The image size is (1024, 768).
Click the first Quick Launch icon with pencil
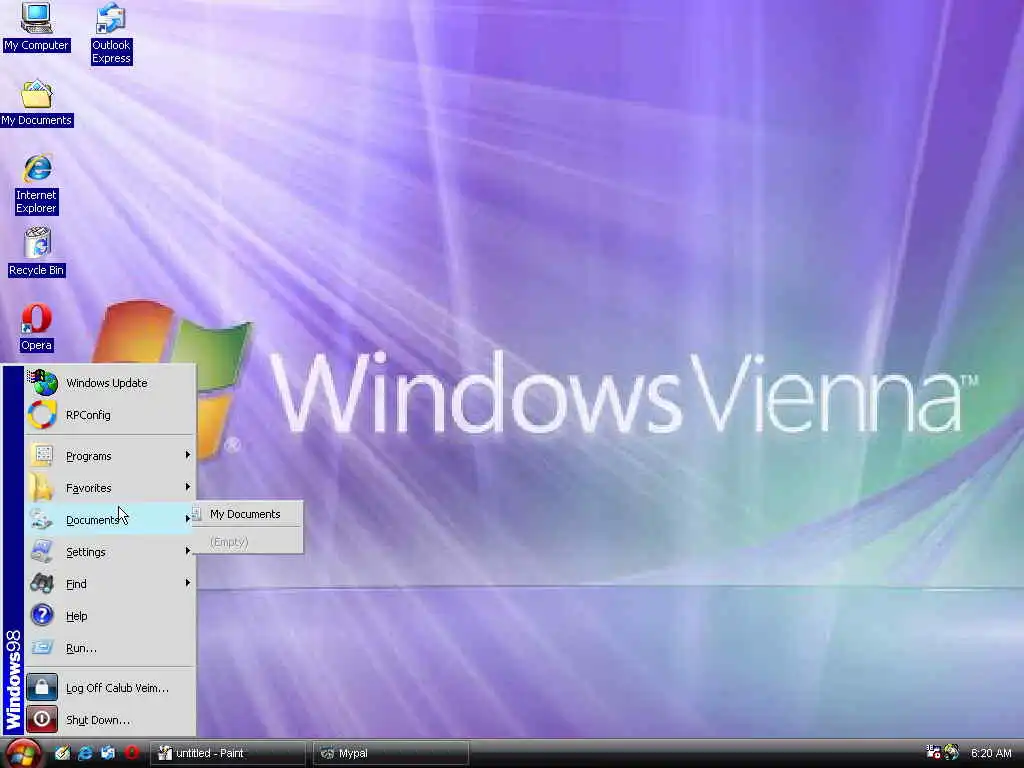click(62, 753)
